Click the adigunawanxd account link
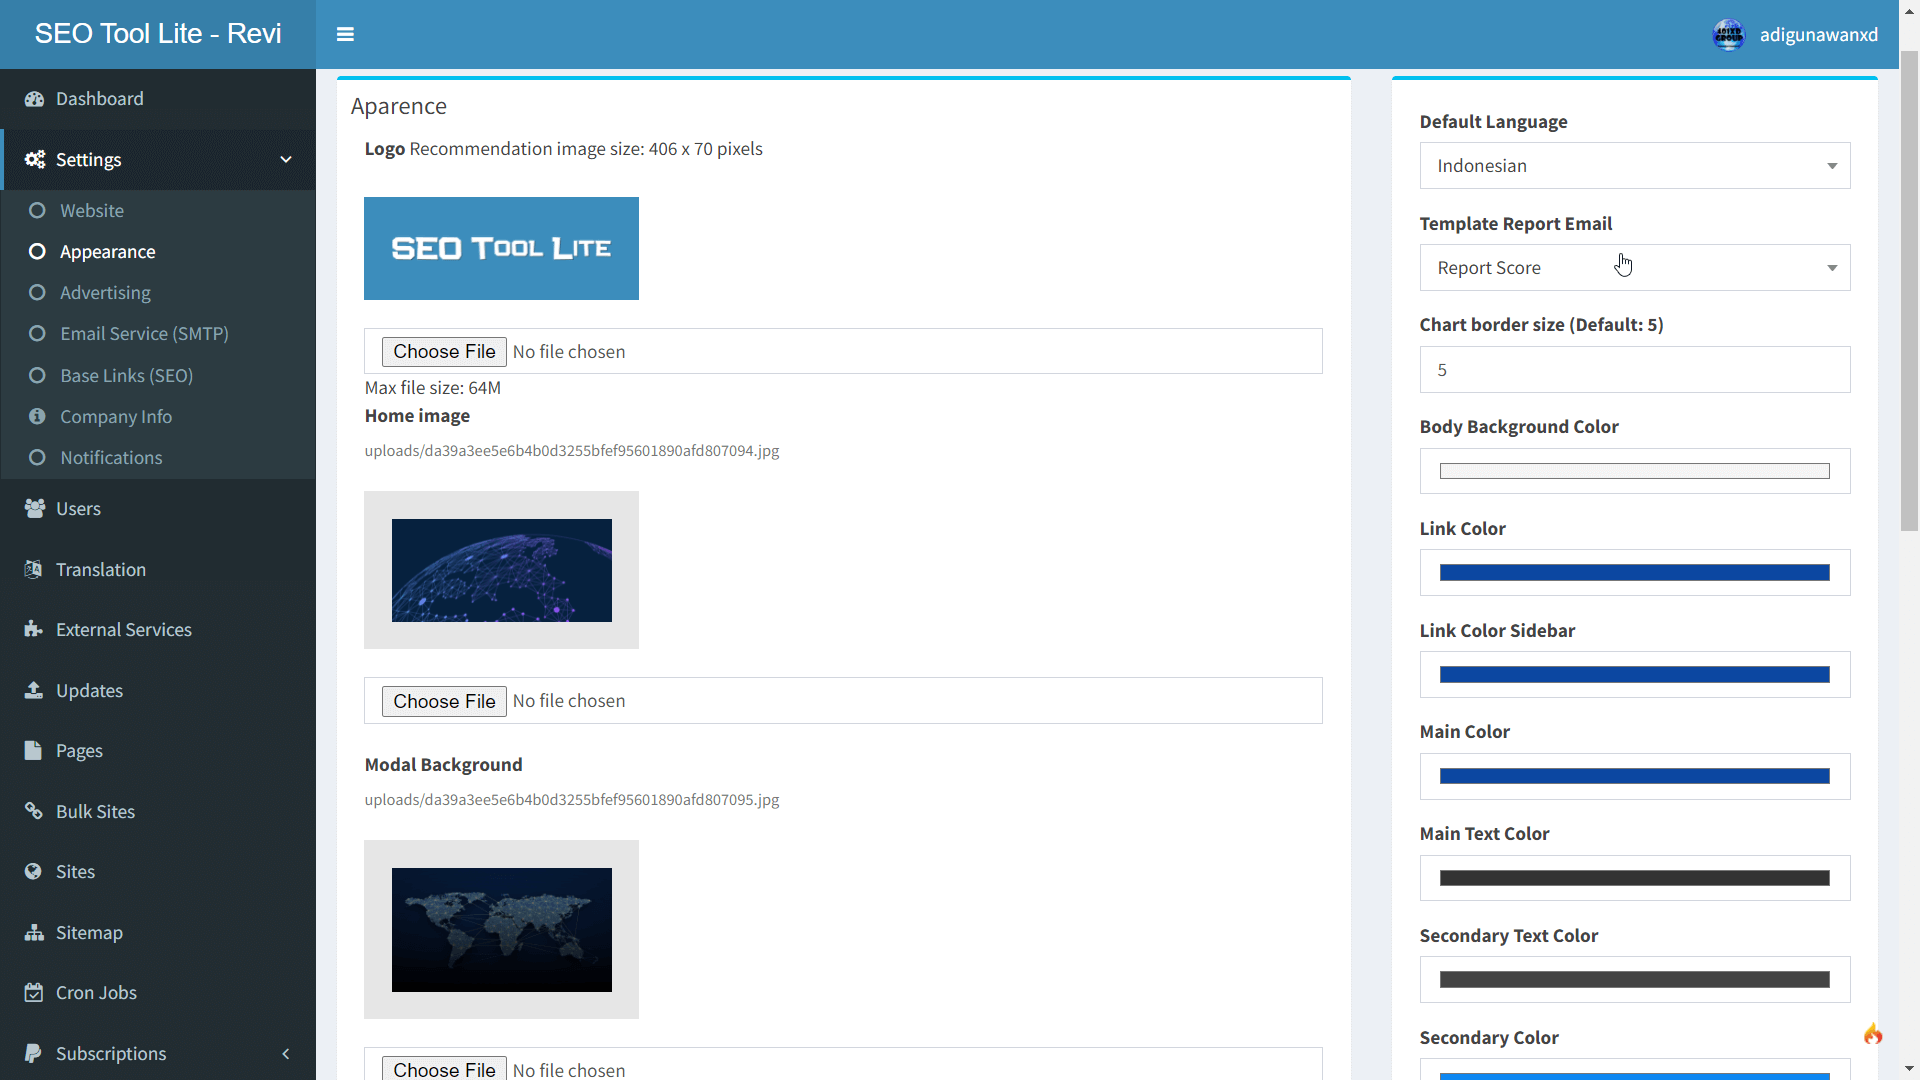This screenshot has width=1920, height=1080. pos(1818,34)
